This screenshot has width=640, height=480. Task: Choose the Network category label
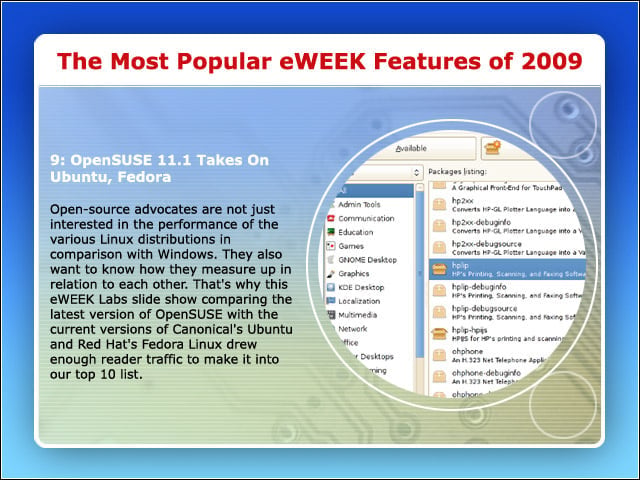(x=353, y=329)
